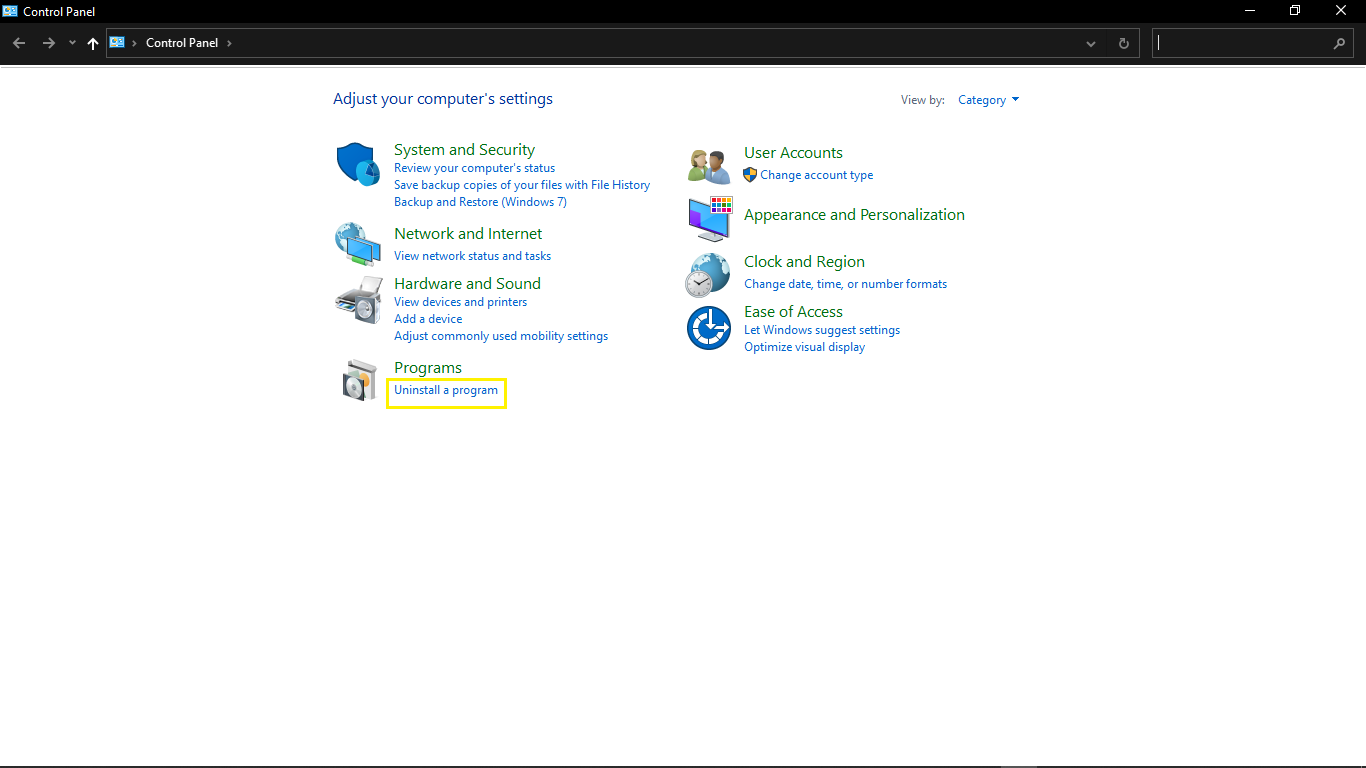
Task: Open the User Accounts people icon
Action: pos(709,165)
